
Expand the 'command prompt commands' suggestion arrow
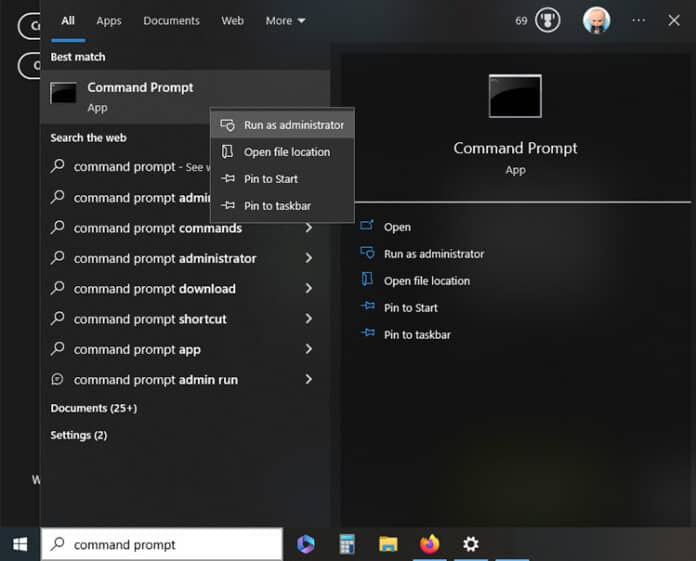(x=308, y=228)
